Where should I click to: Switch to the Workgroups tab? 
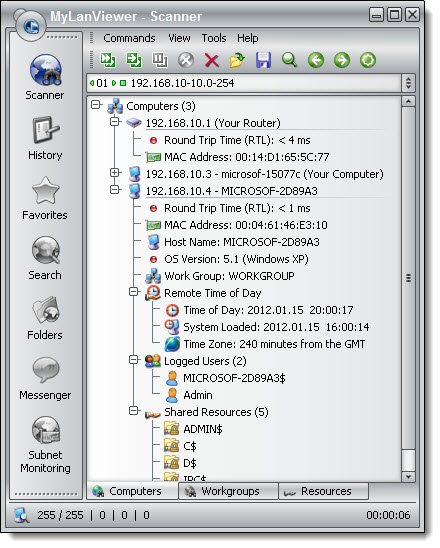pos(229,491)
